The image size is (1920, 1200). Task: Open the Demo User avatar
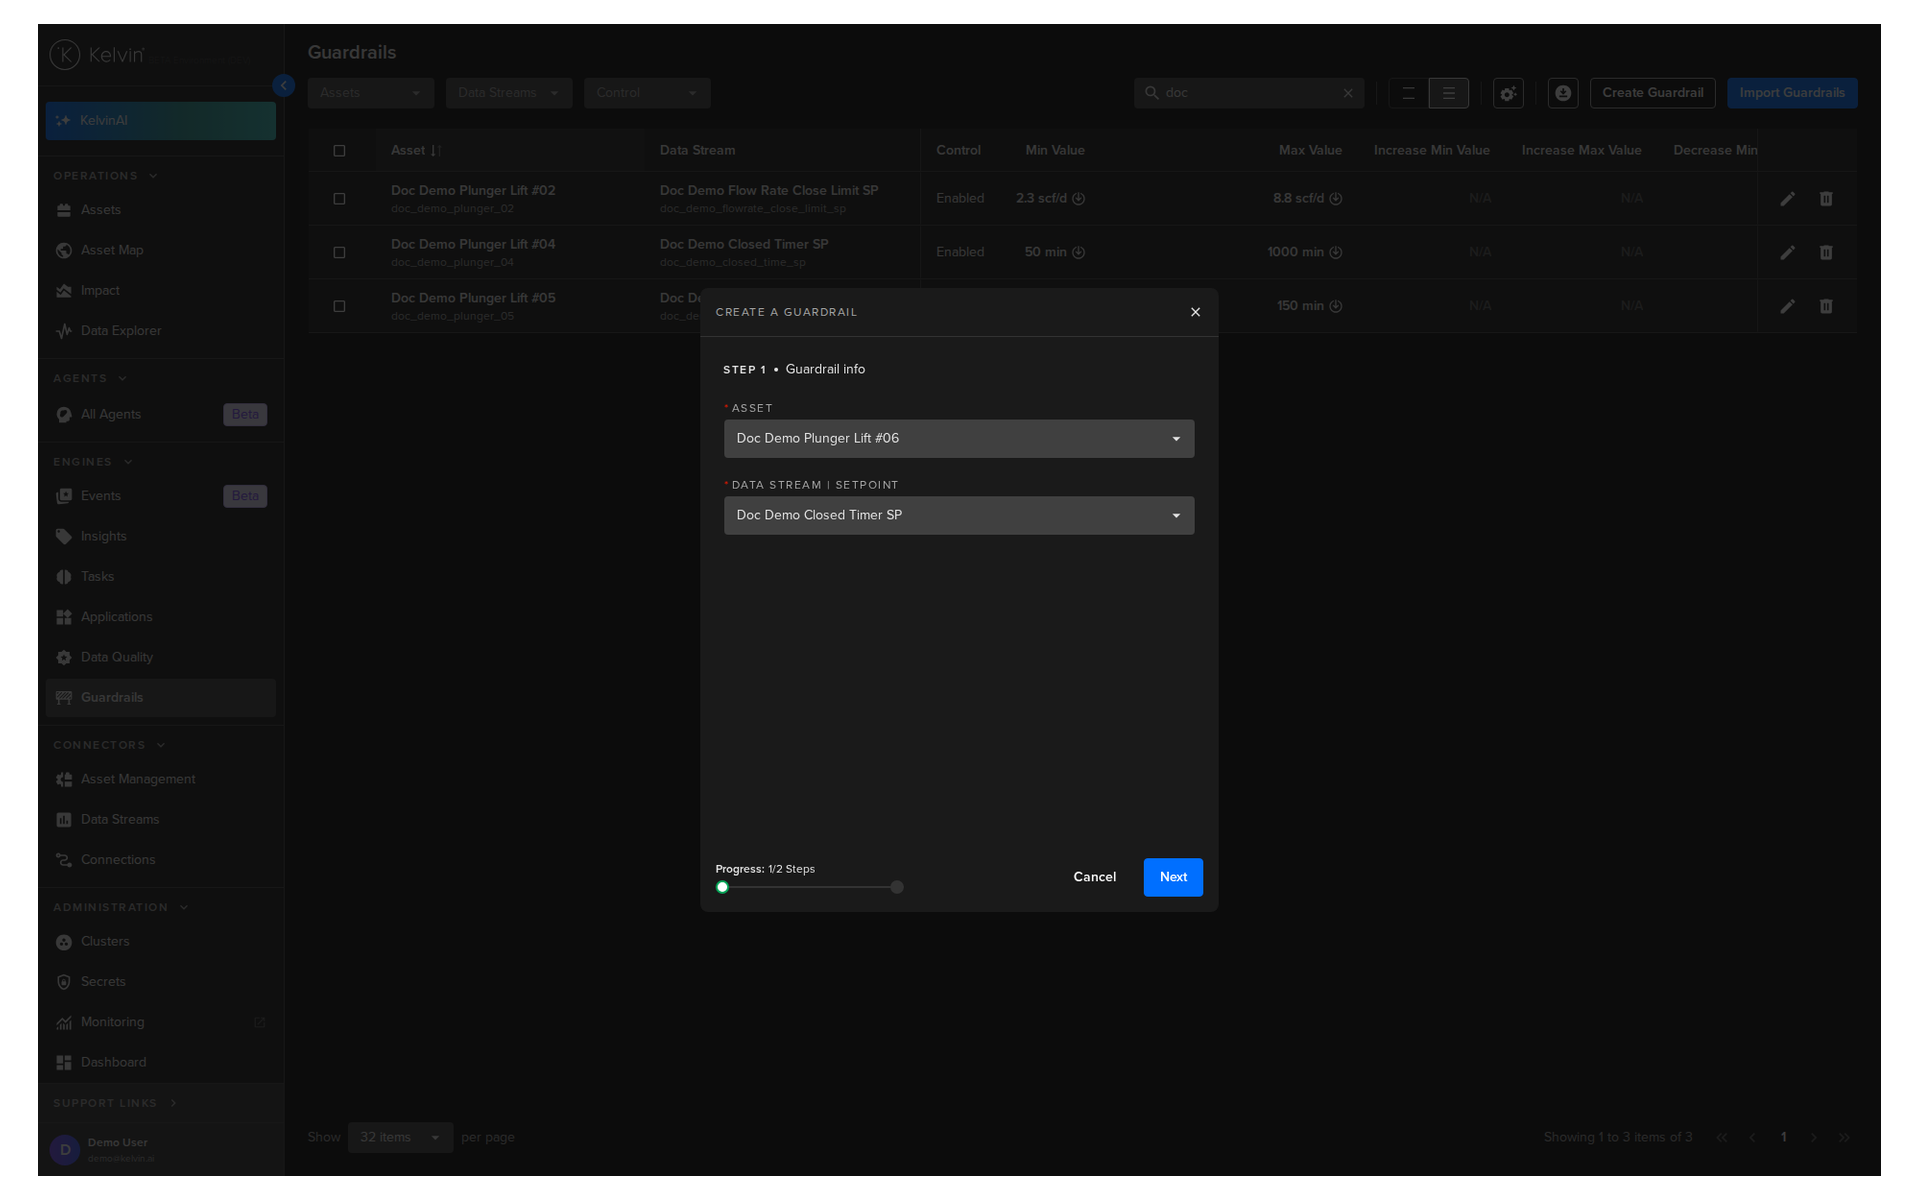[65, 1150]
